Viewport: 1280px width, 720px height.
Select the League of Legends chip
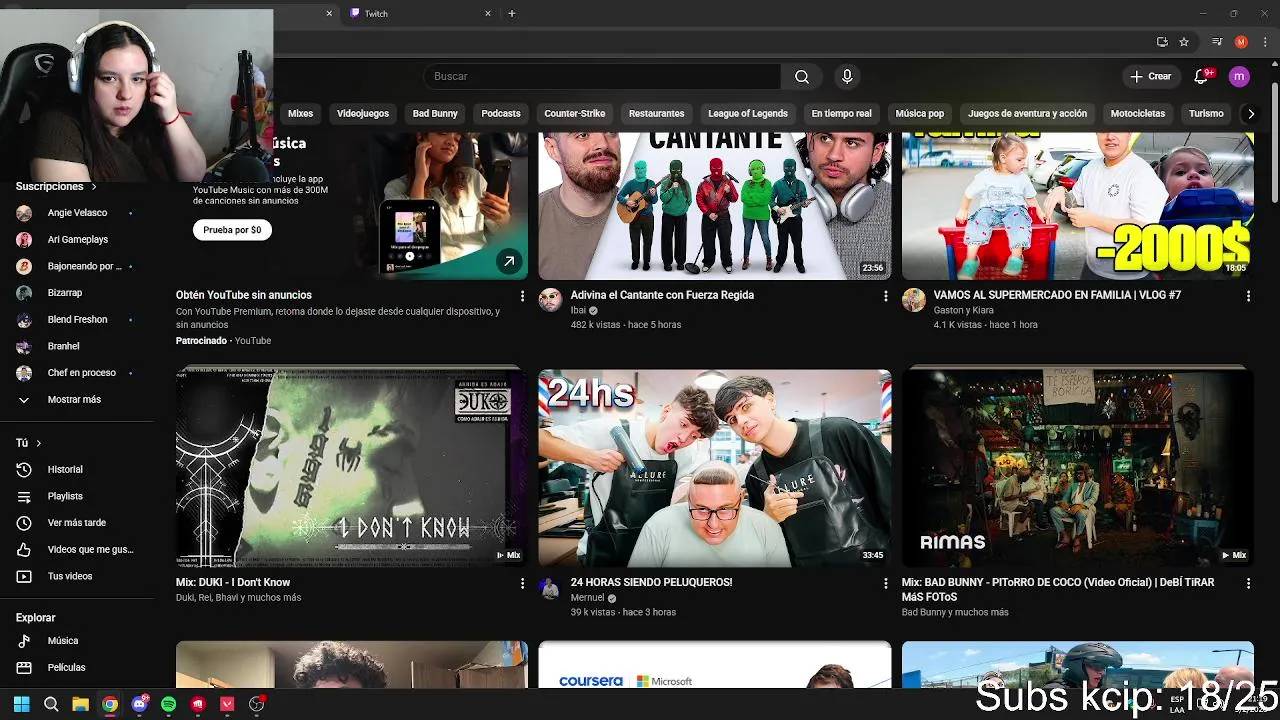coord(748,114)
